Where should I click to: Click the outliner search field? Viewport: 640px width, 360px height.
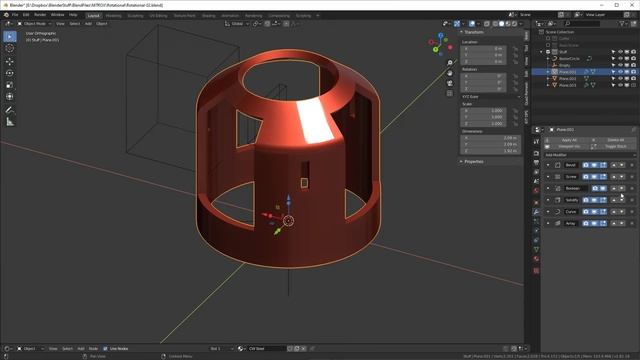coord(583,24)
